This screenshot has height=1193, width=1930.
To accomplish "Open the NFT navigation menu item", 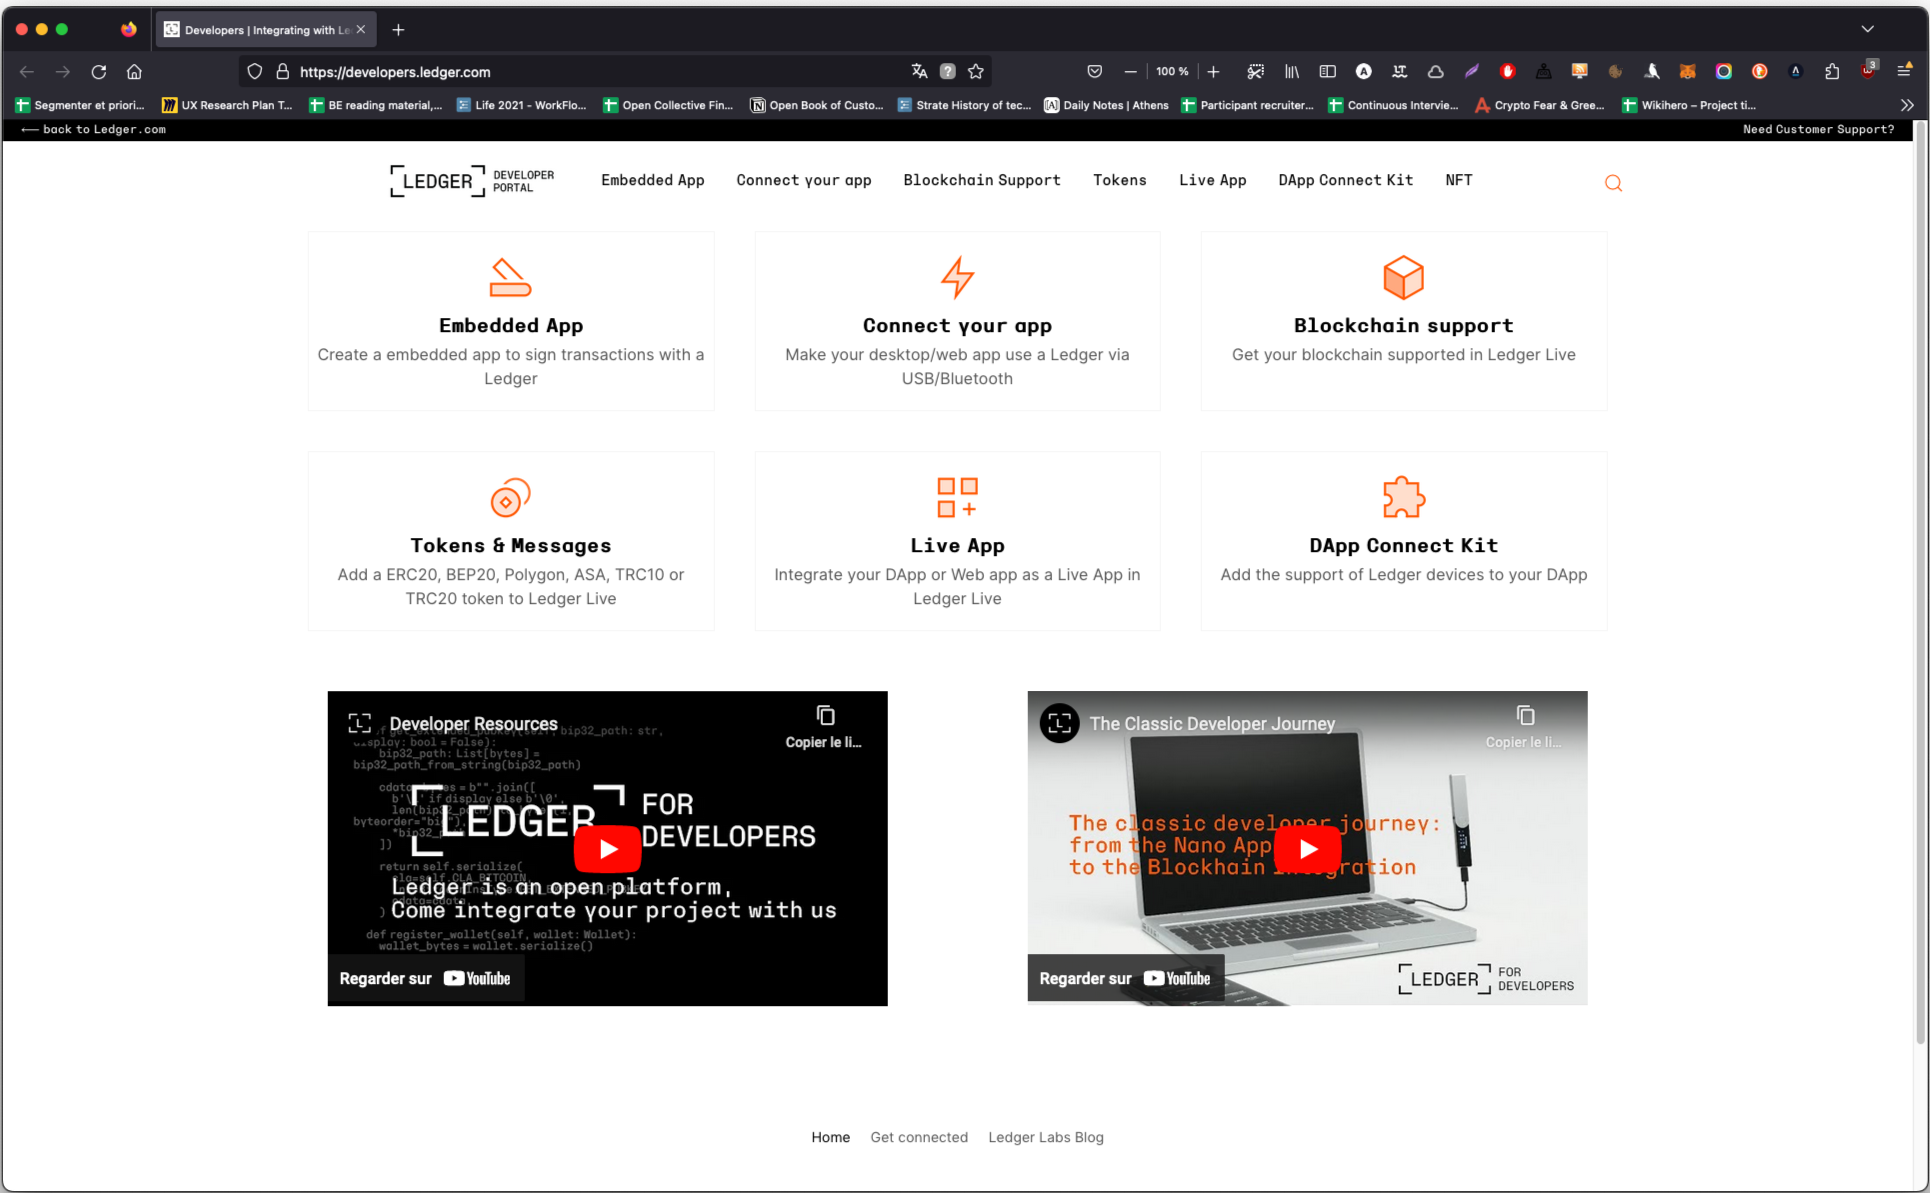I will click(x=1458, y=180).
